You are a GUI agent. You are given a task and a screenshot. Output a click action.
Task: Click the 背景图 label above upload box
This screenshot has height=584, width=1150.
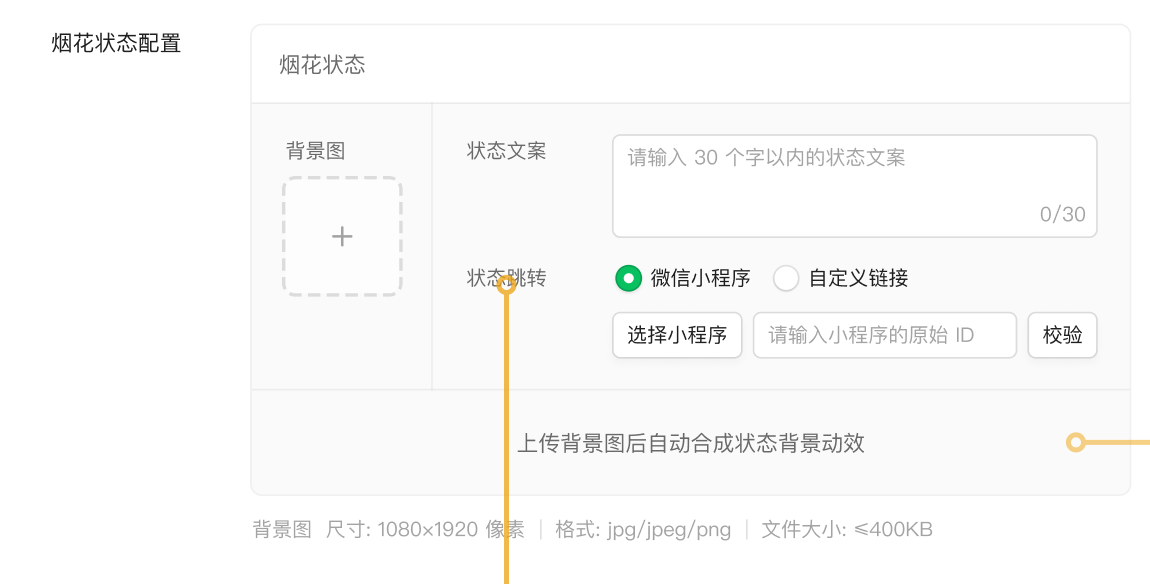(x=315, y=151)
